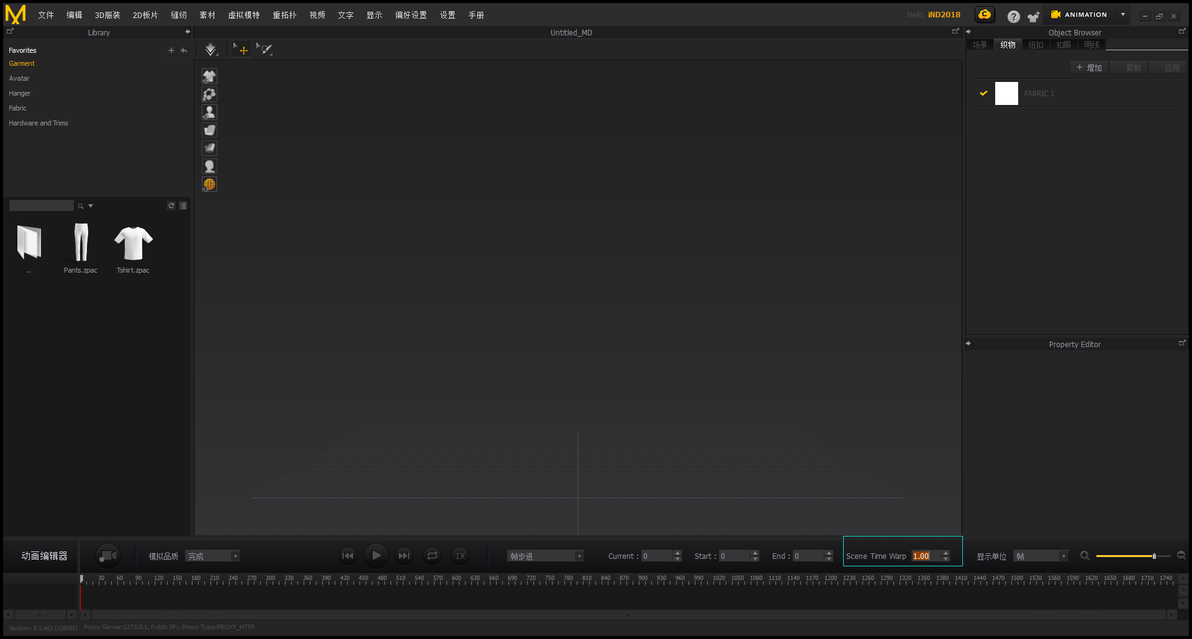Image resolution: width=1192 pixels, height=639 pixels.
Task: Switch to the 场景 tab in Object Browser
Action: click(980, 45)
